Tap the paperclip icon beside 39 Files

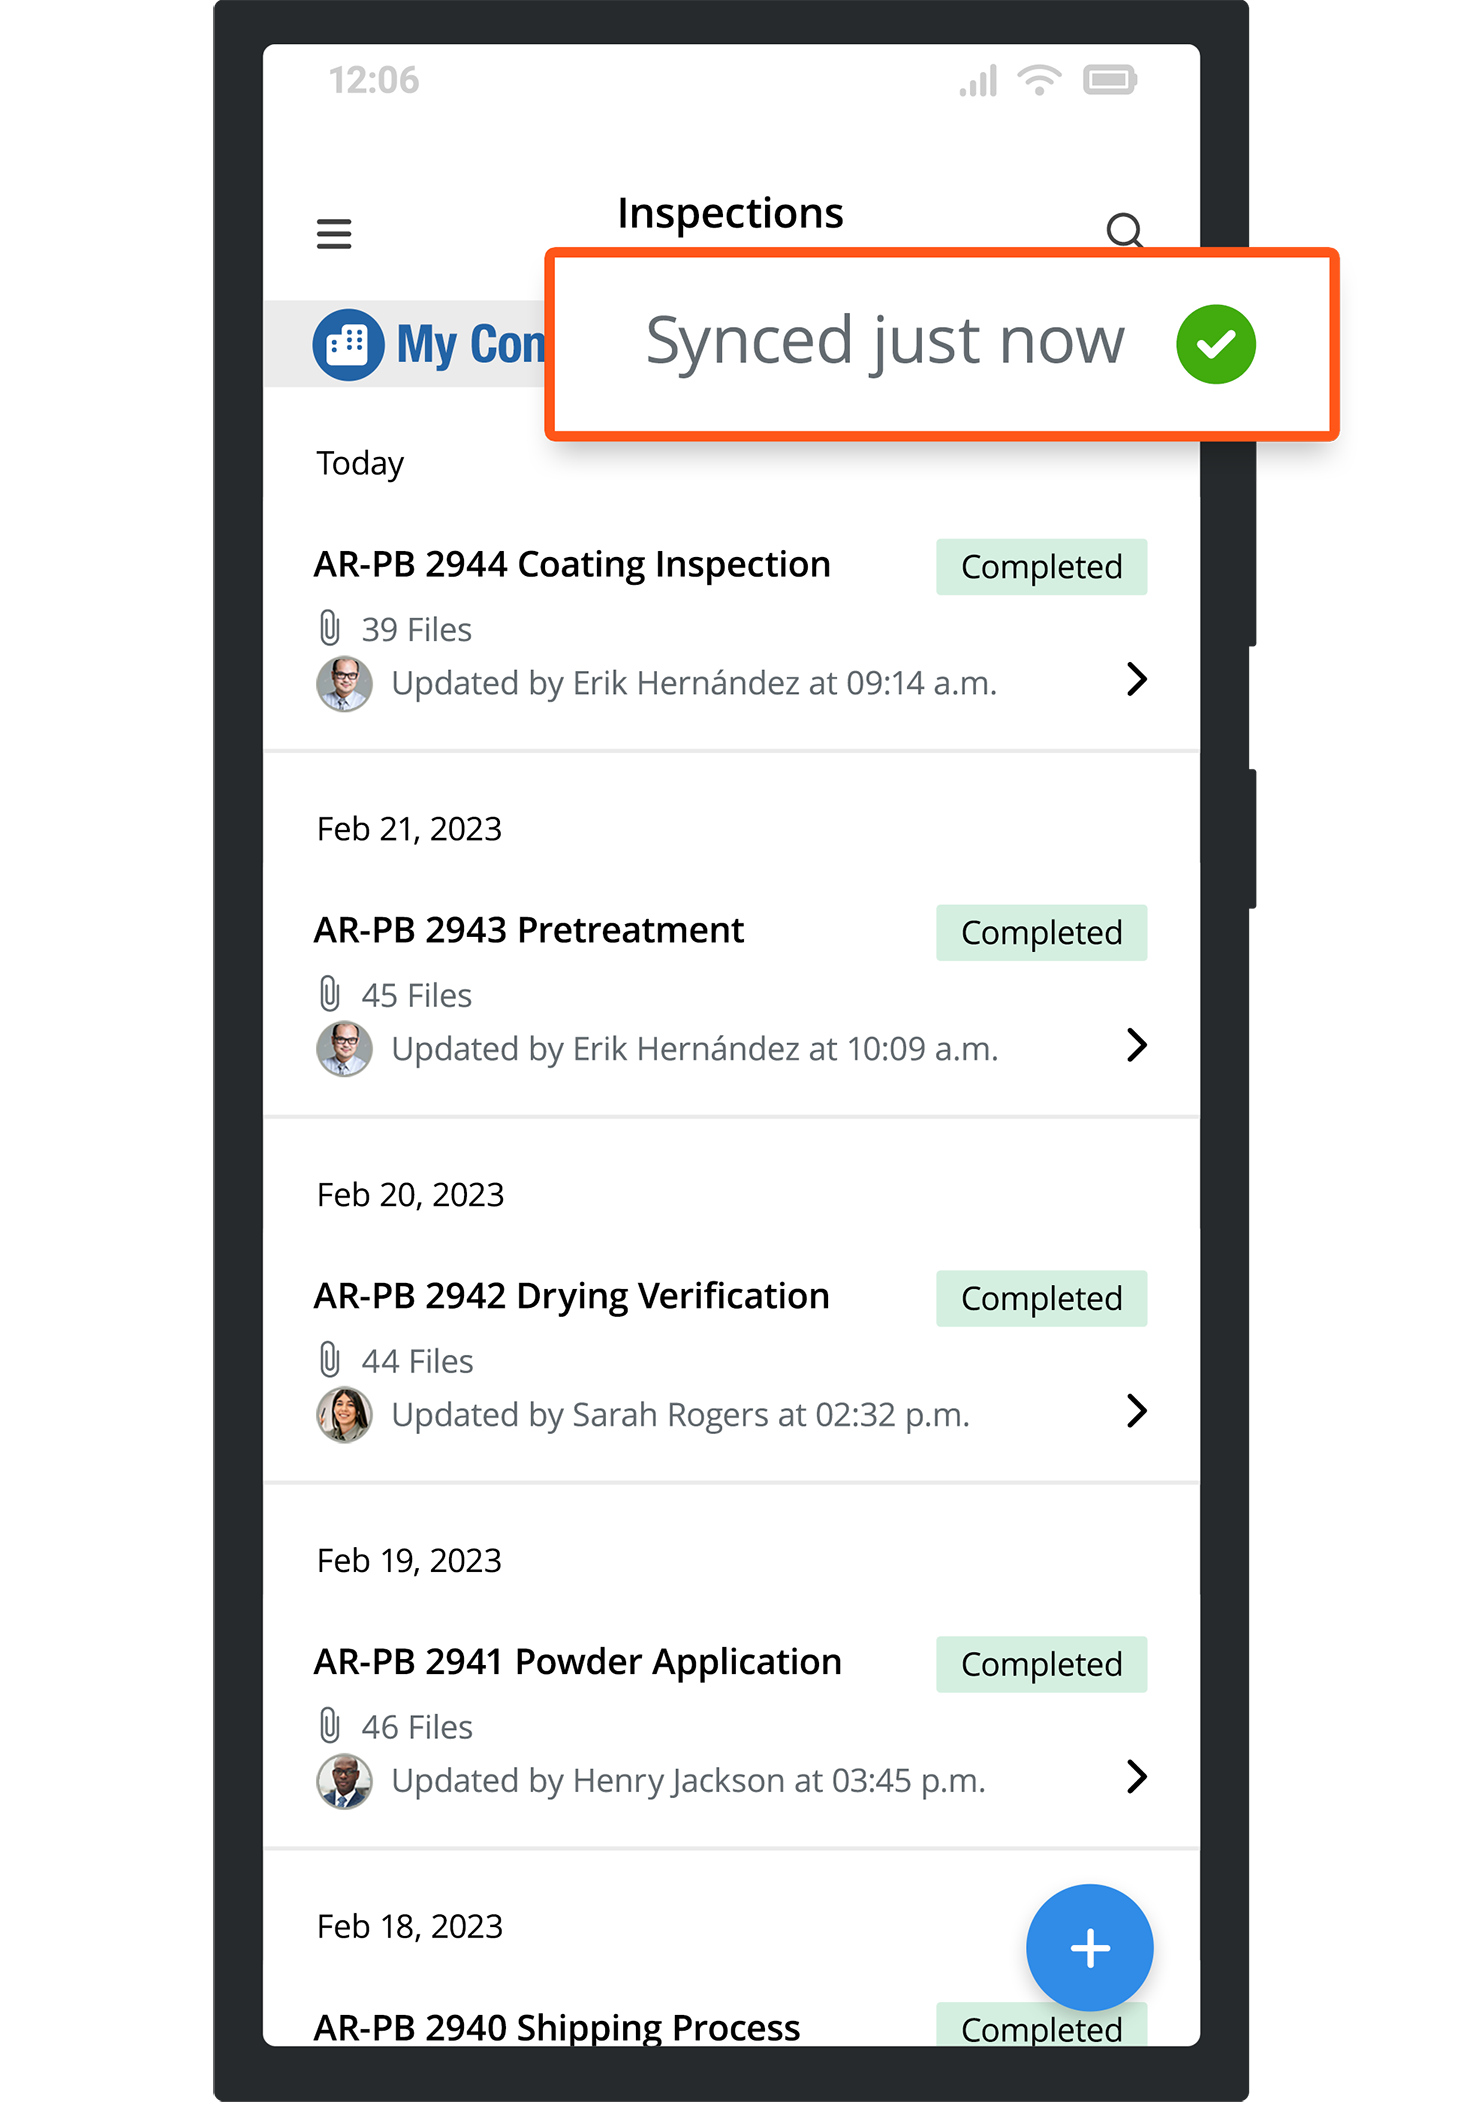[x=329, y=629]
